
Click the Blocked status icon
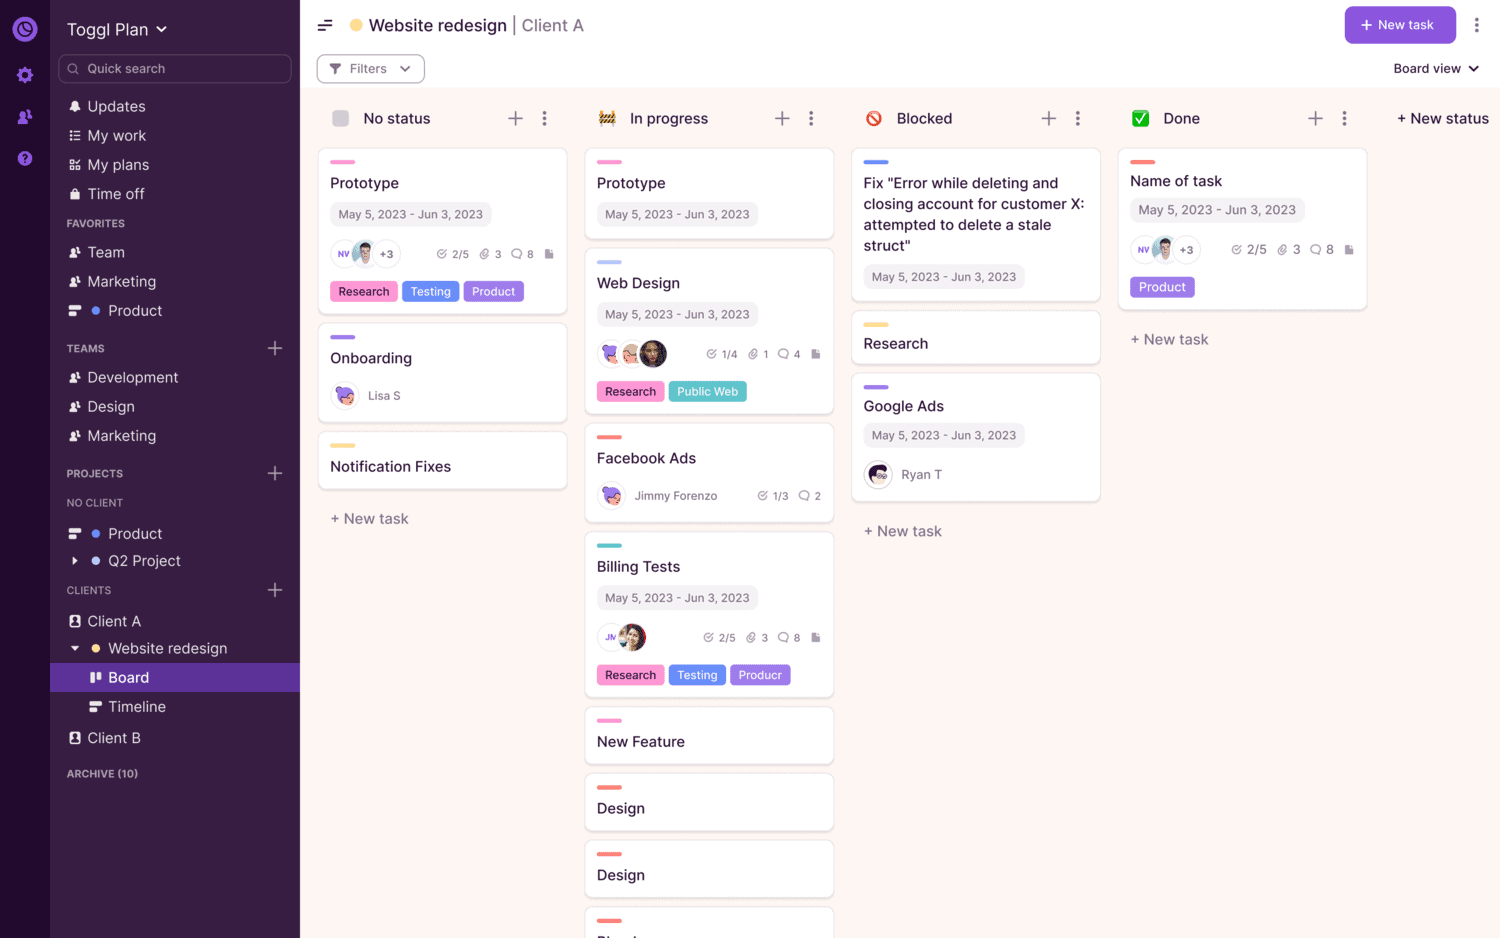874,118
